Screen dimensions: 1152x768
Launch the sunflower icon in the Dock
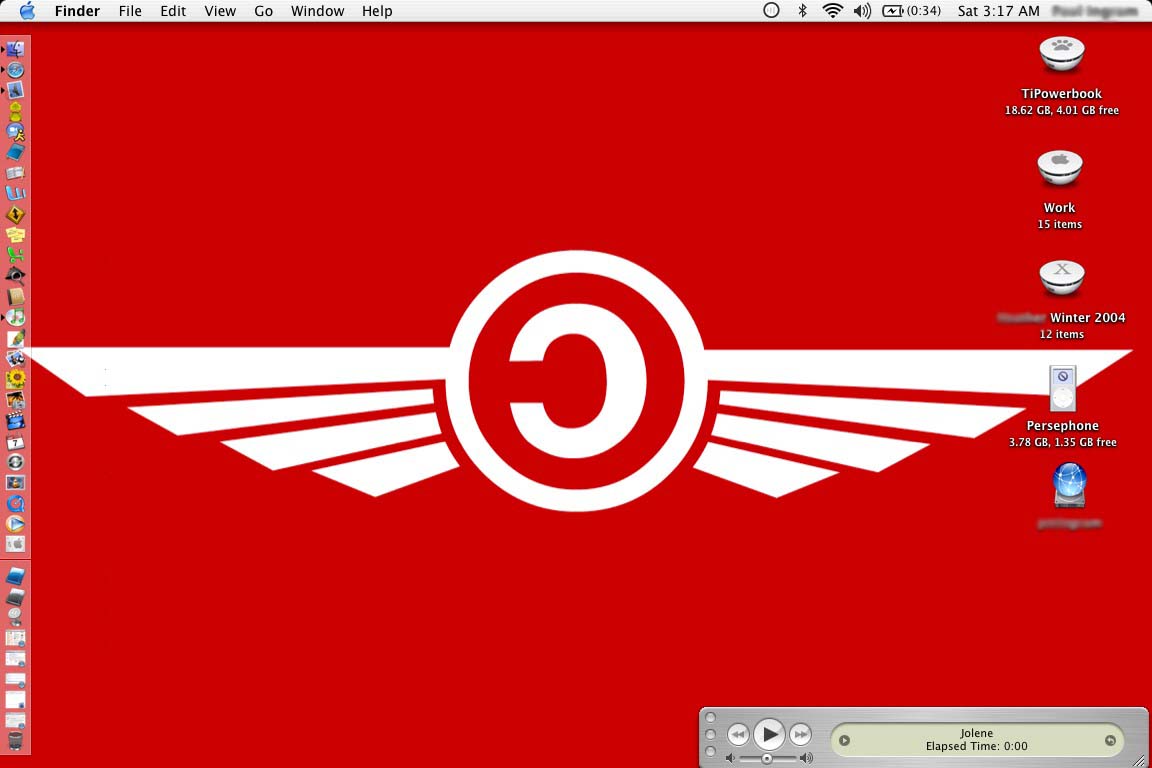click(x=15, y=379)
